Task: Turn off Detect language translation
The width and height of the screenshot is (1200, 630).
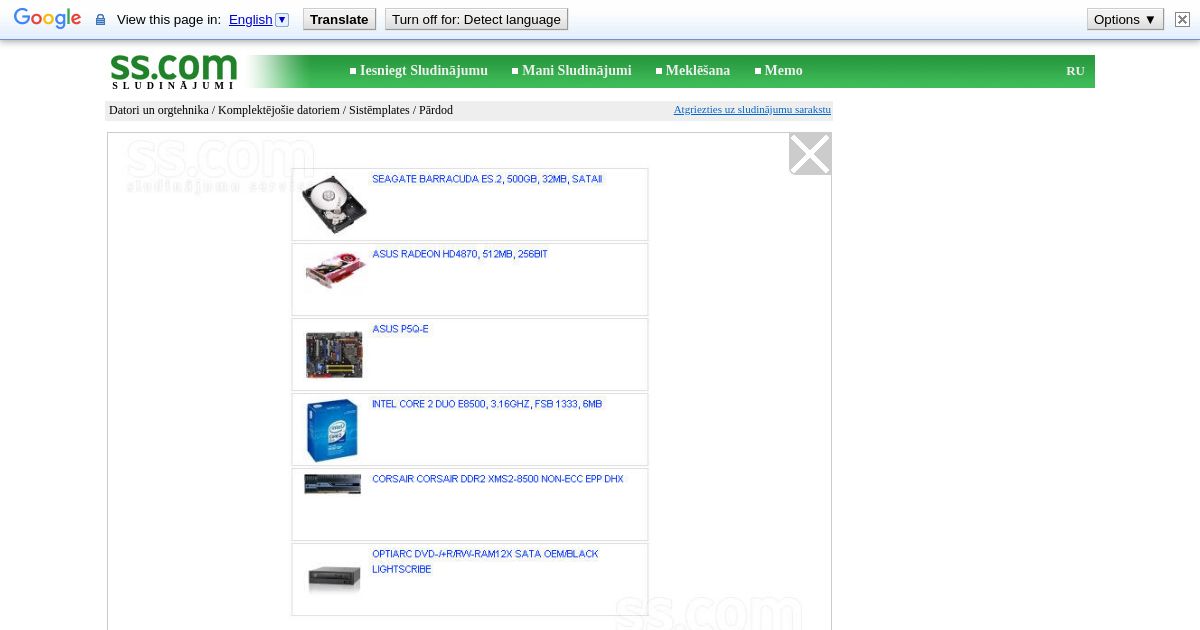Action: 476,19
